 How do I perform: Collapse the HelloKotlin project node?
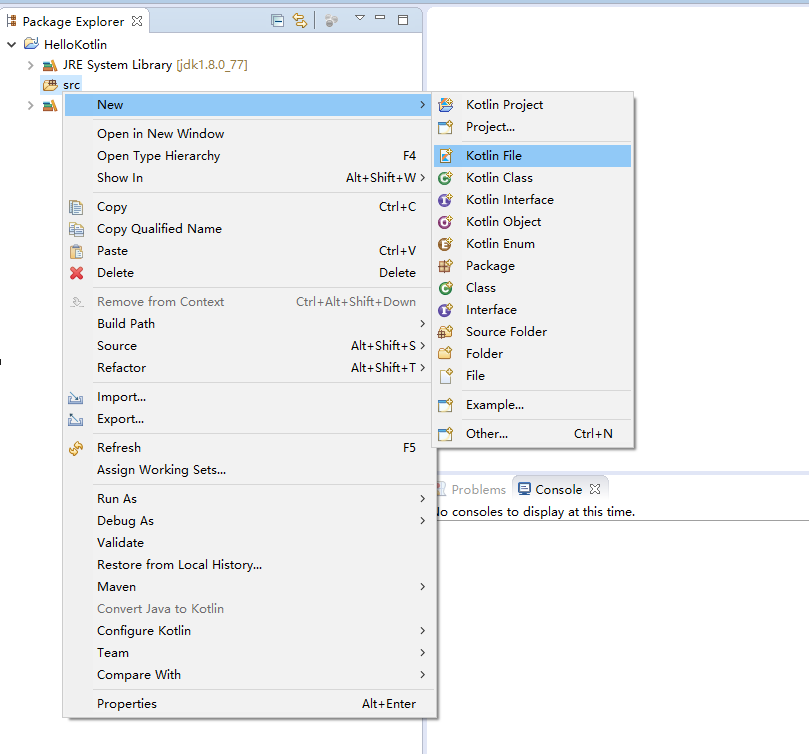(11, 44)
